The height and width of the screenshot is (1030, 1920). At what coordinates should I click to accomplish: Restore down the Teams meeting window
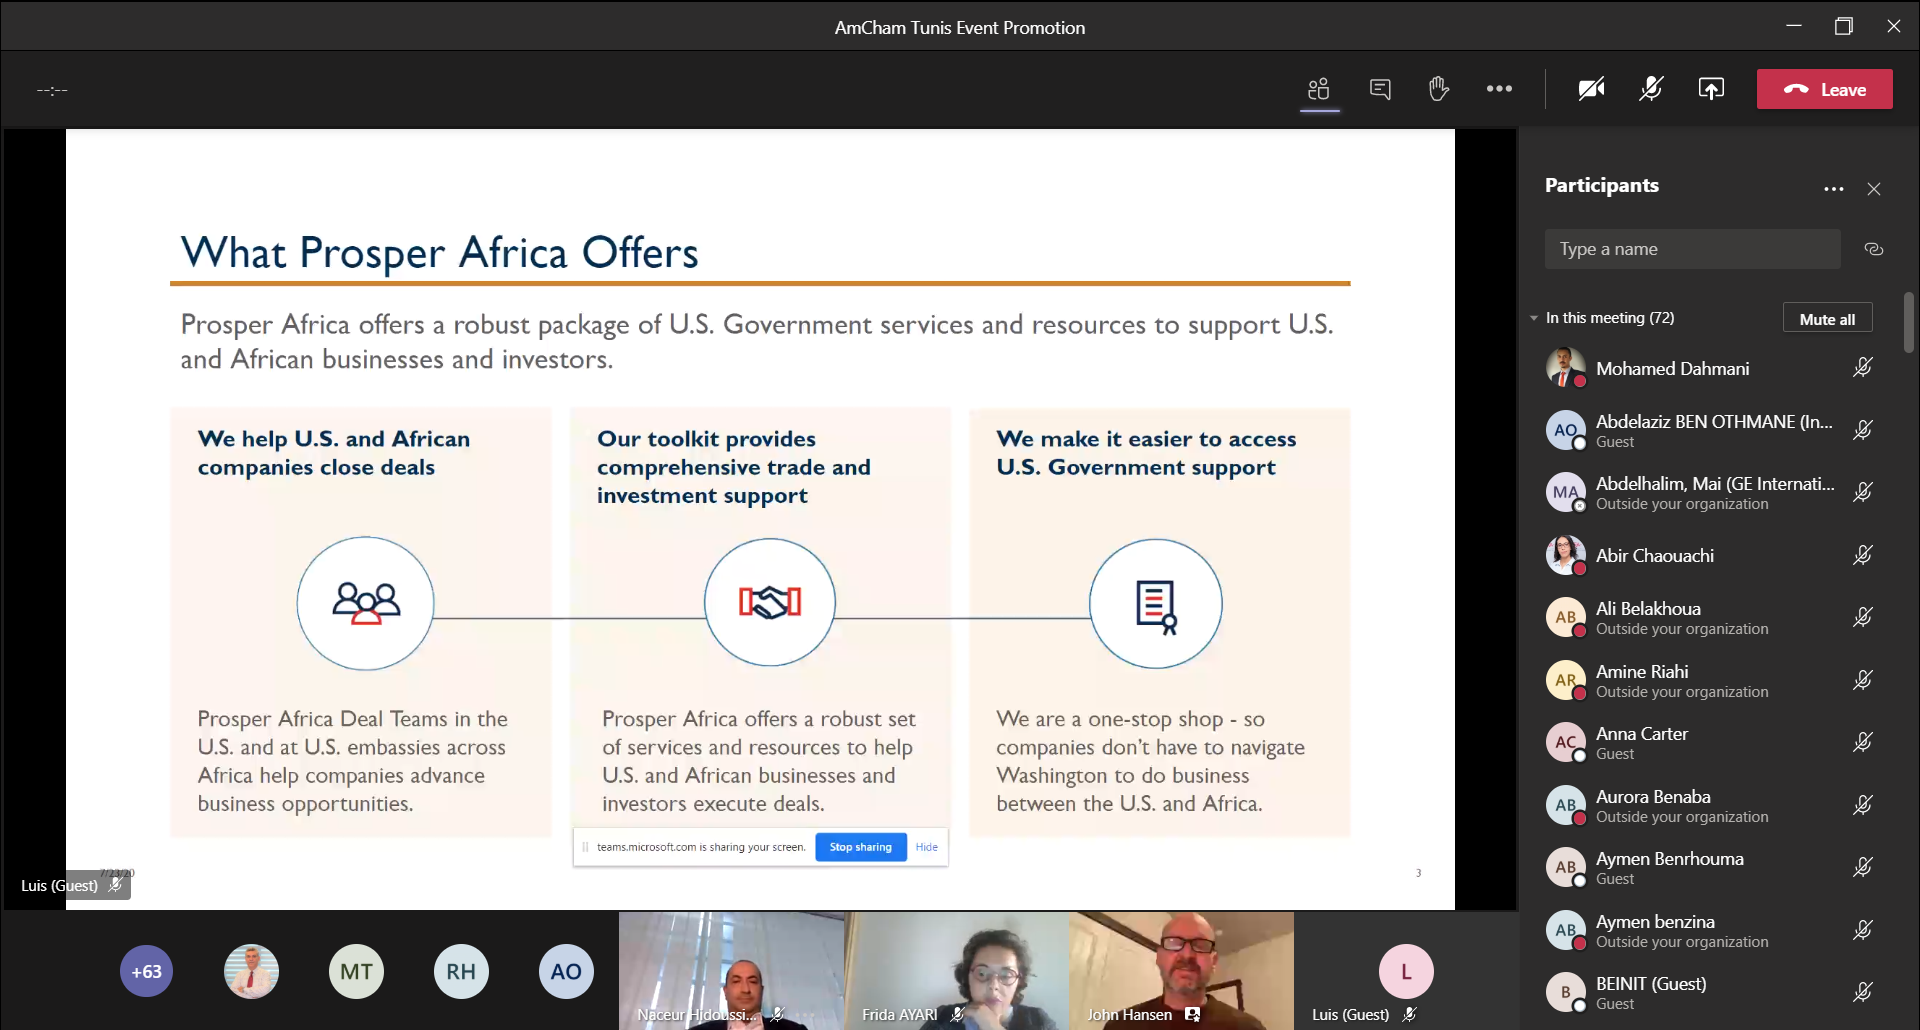click(x=1844, y=26)
